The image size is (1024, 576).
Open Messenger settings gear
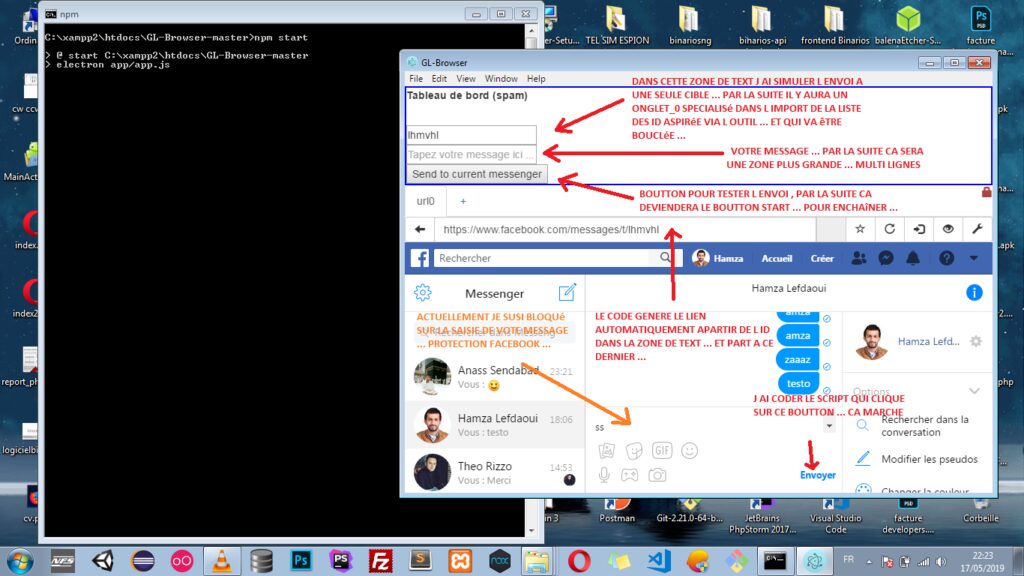coord(423,293)
